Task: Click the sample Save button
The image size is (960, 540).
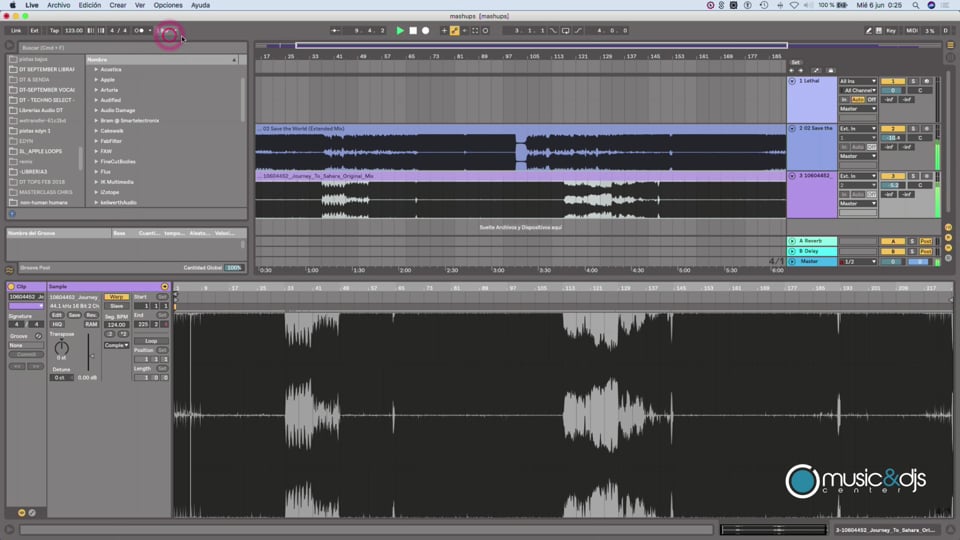Action: 74,315
